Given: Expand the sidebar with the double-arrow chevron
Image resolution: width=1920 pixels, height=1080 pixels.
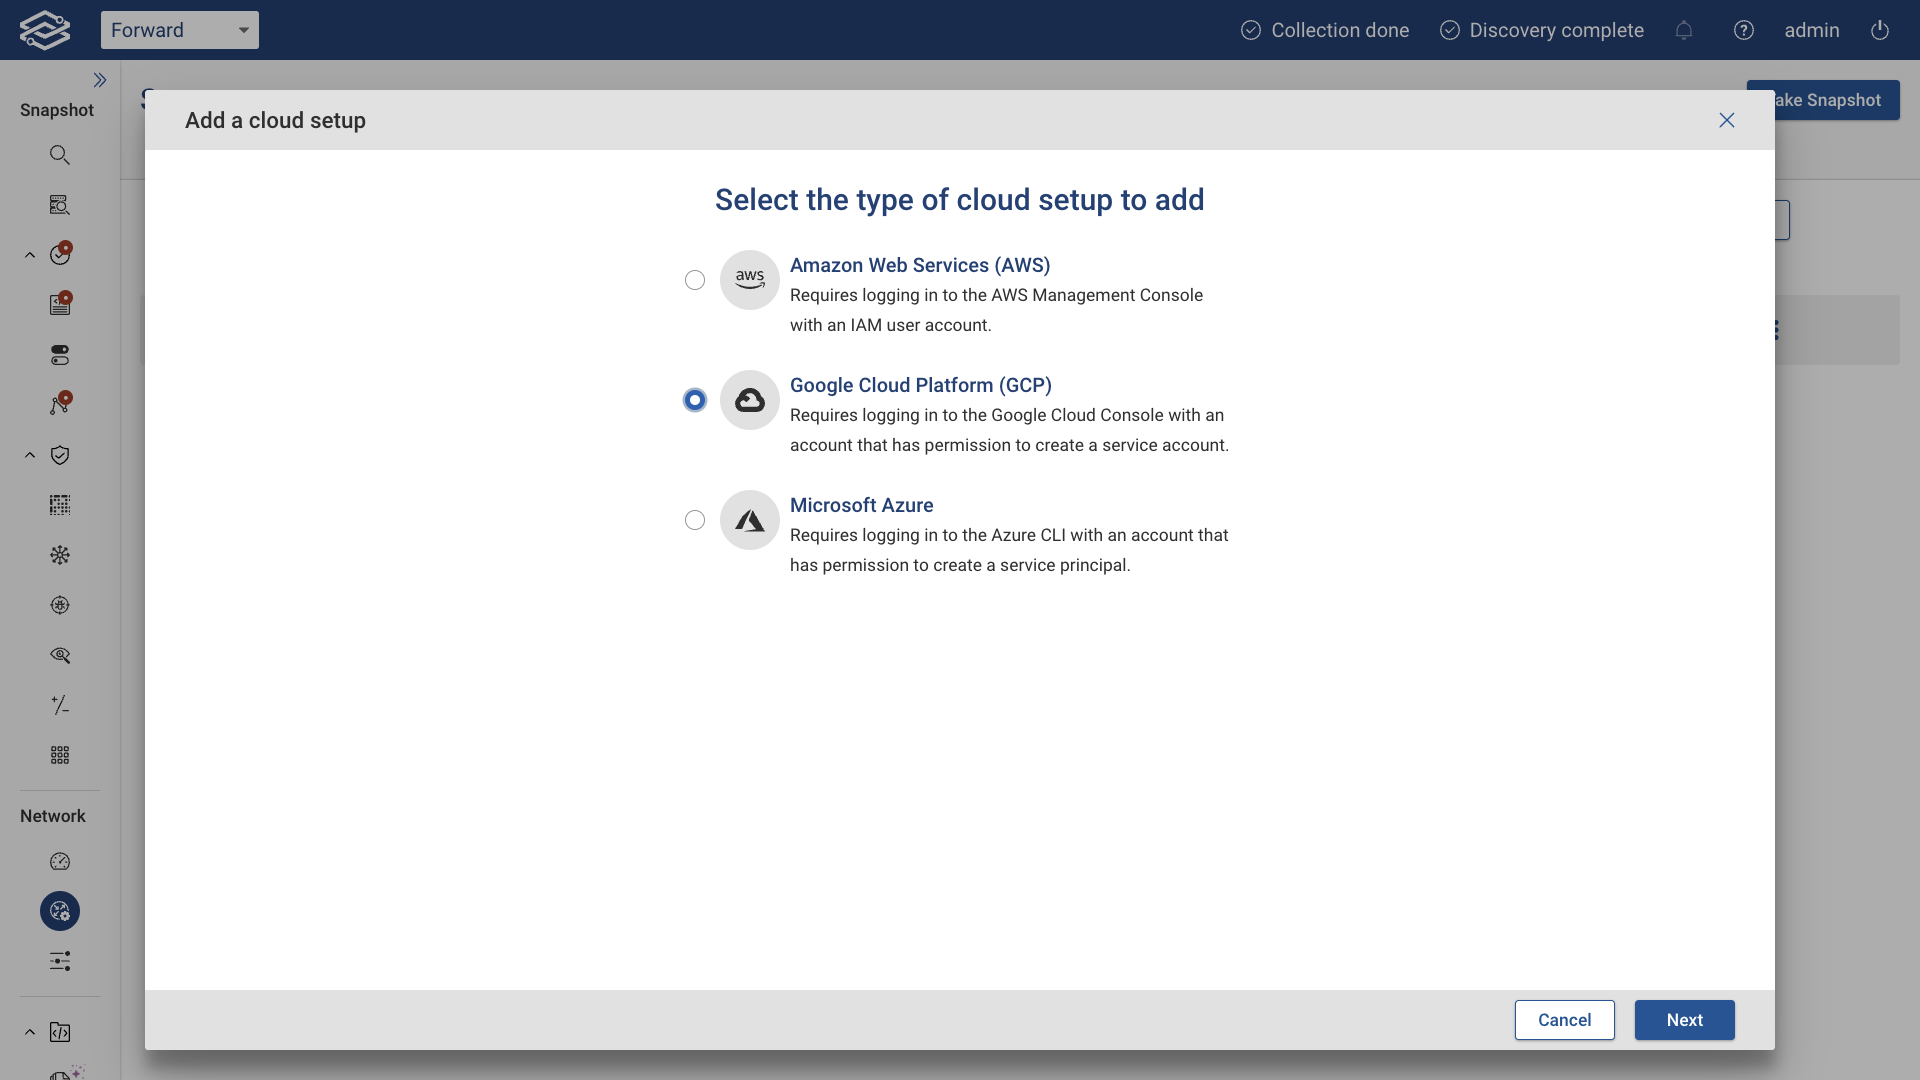Looking at the screenshot, I should (100, 79).
